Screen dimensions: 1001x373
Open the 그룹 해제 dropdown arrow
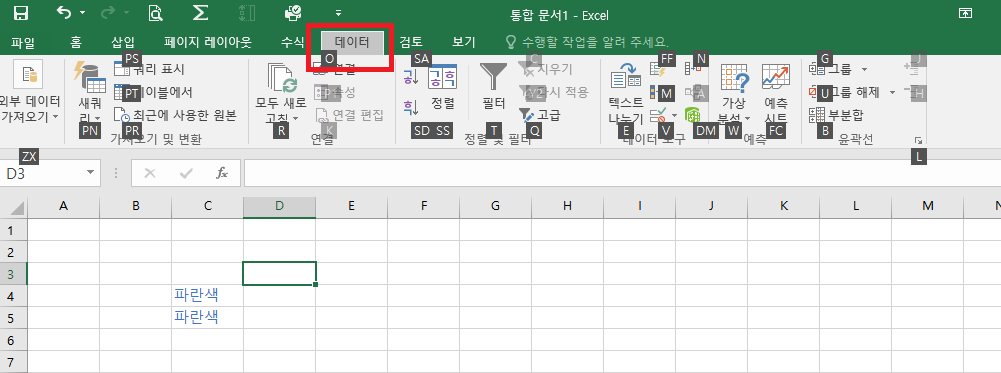pyautogui.click(x=892, y=93)
